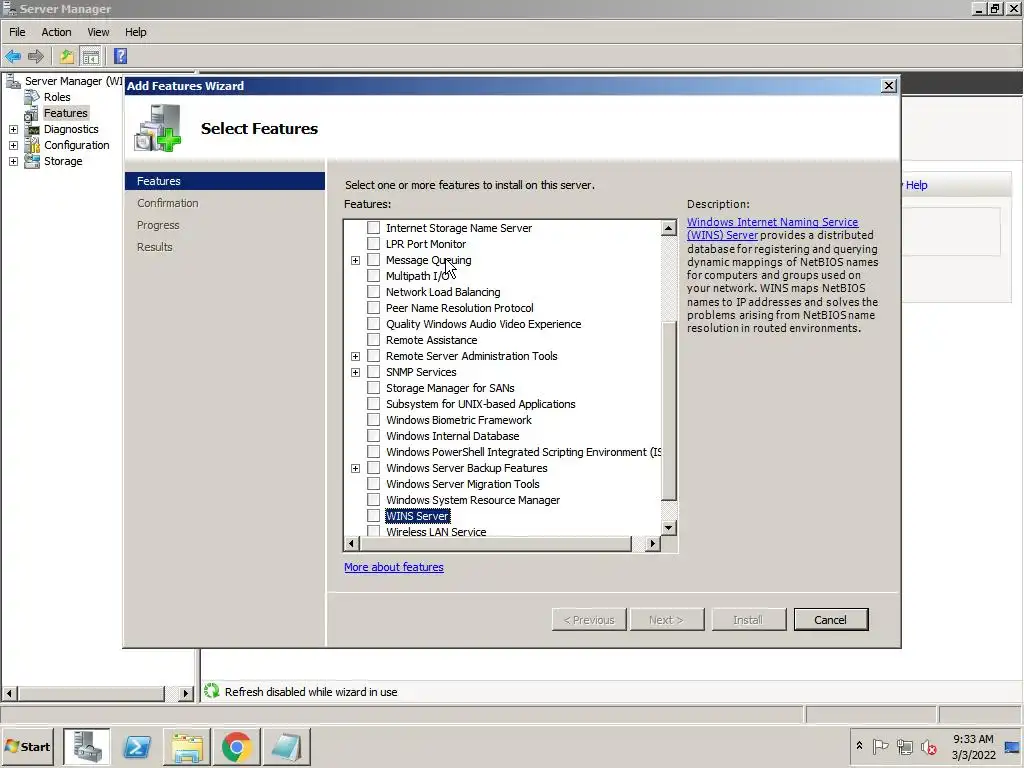The image size is (1024, 768).
Task: Click the Forward arrow toolbar icon
Action: 36,57
